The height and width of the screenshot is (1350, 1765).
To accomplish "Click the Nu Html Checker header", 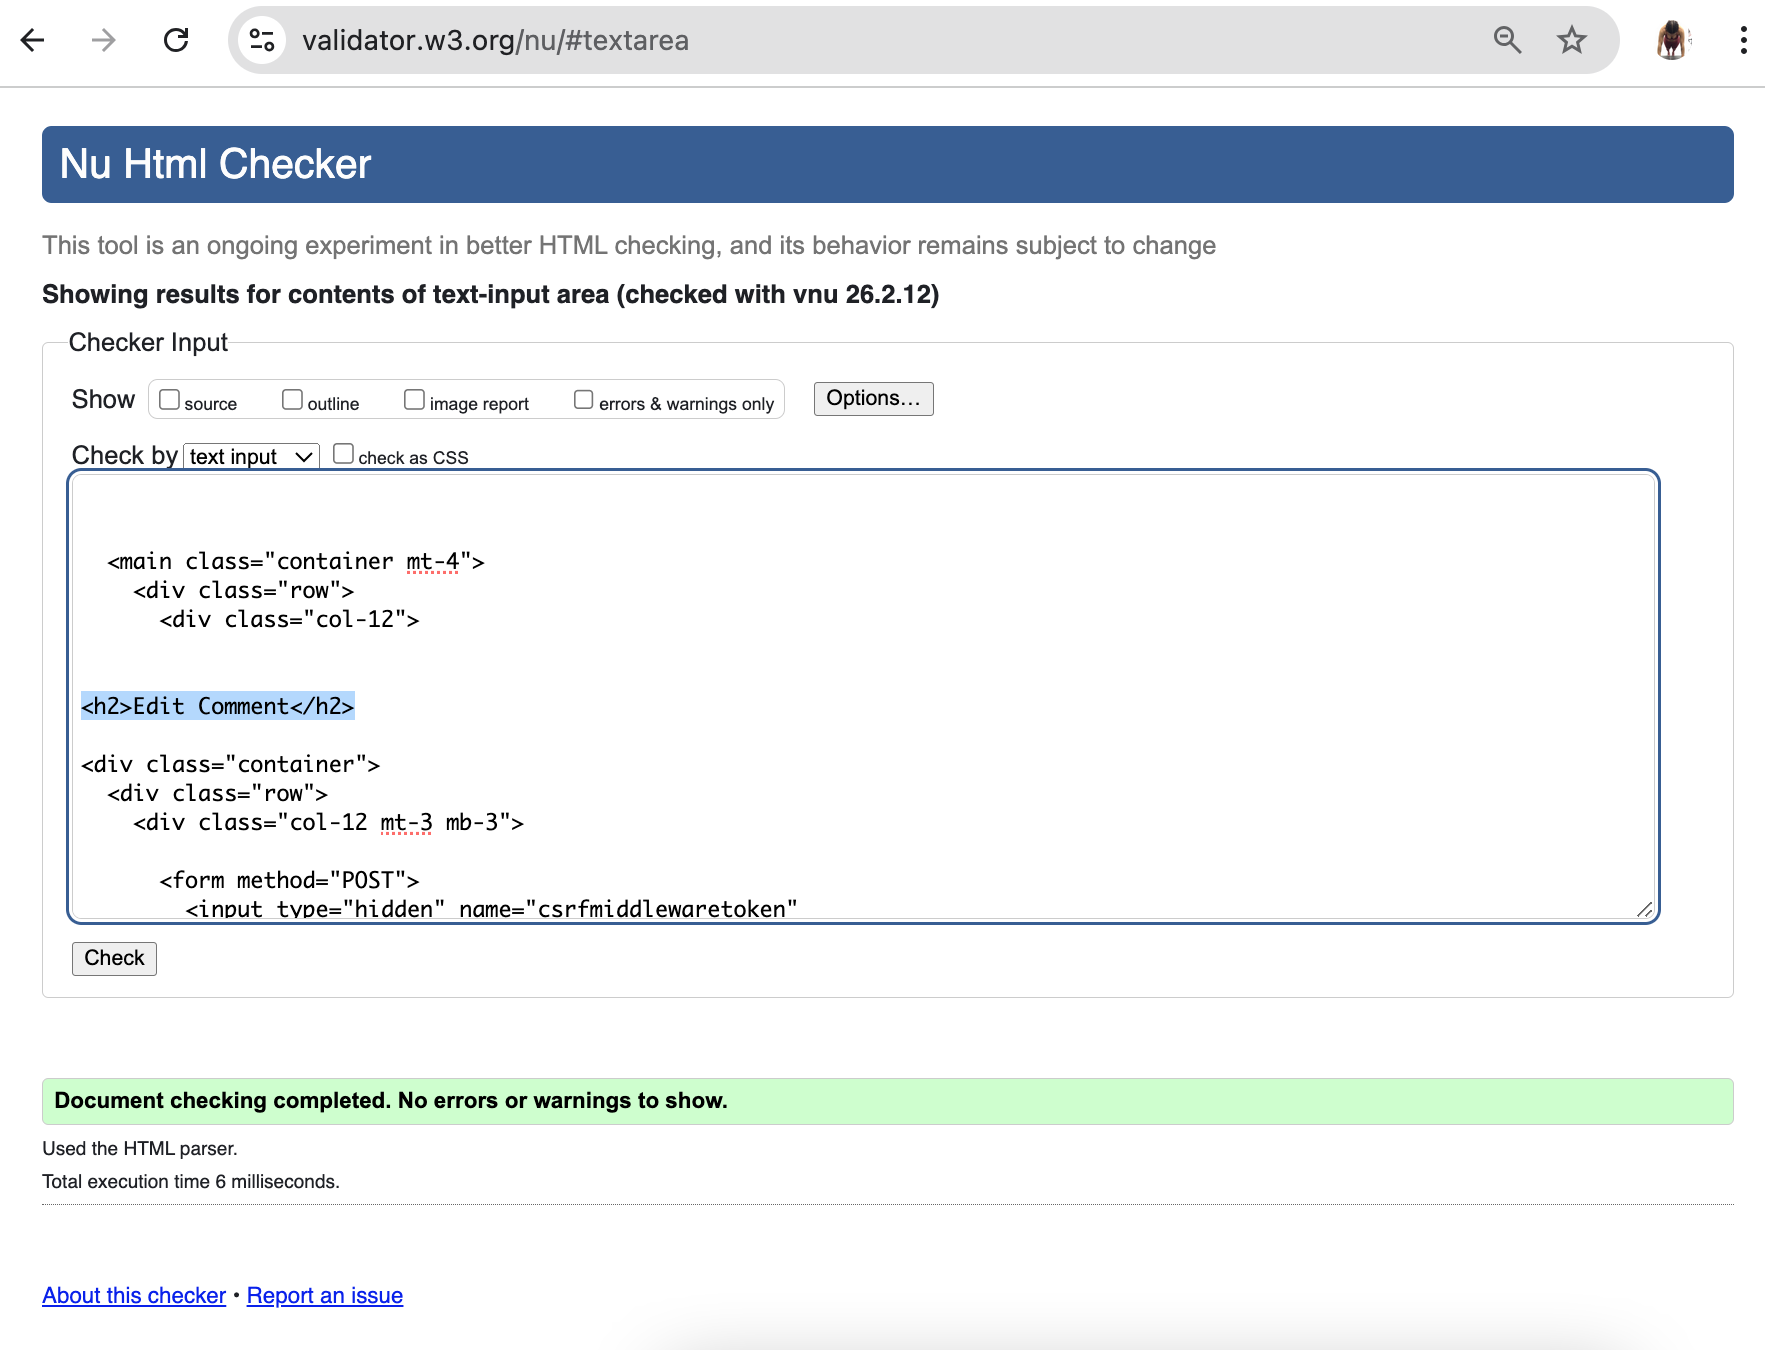I will click(x=215, y=163).
